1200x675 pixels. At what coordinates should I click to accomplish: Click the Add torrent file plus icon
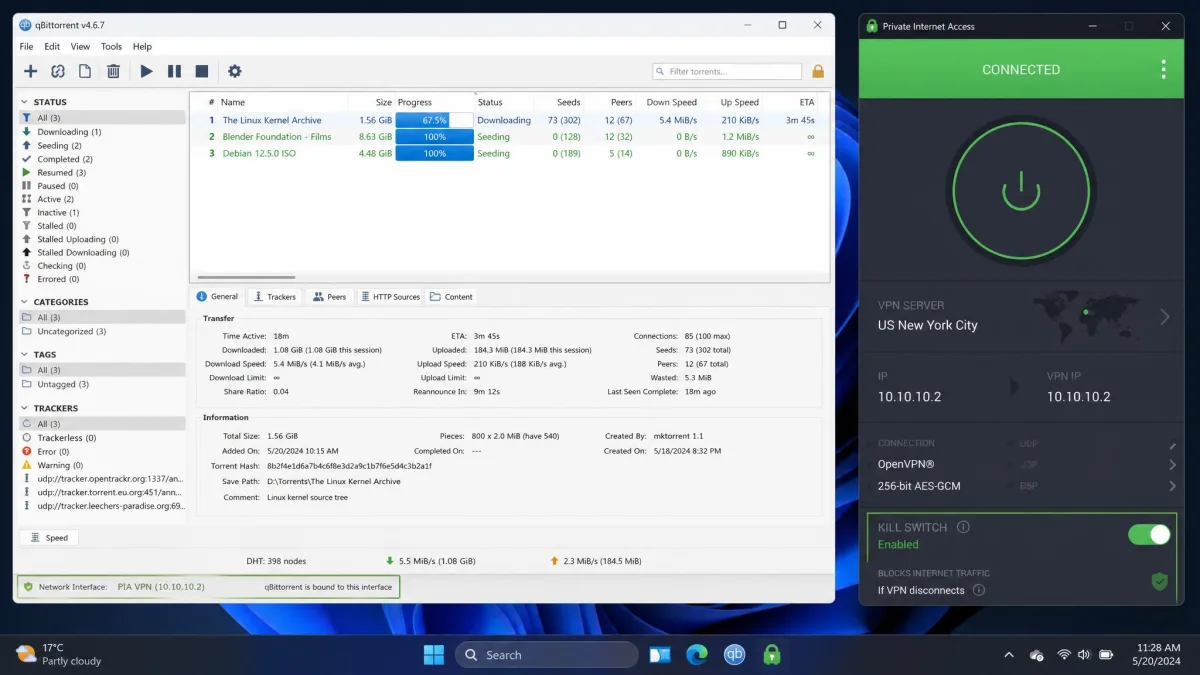30,71
